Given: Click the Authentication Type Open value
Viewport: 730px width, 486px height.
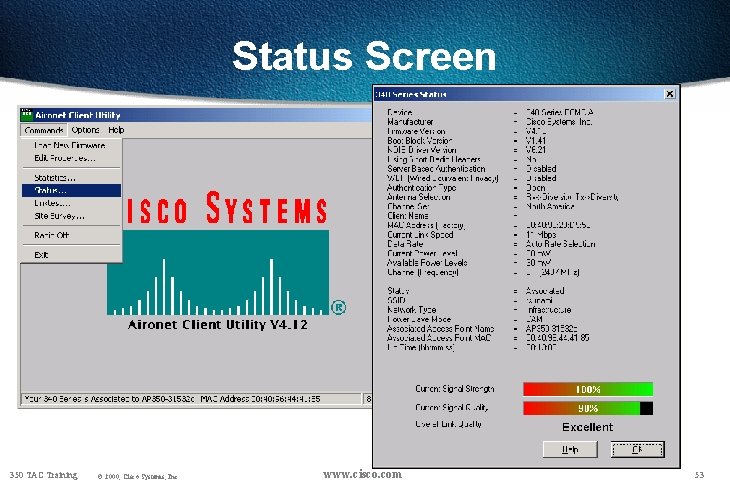Looking at the screenshot, I should pos(535,188).
